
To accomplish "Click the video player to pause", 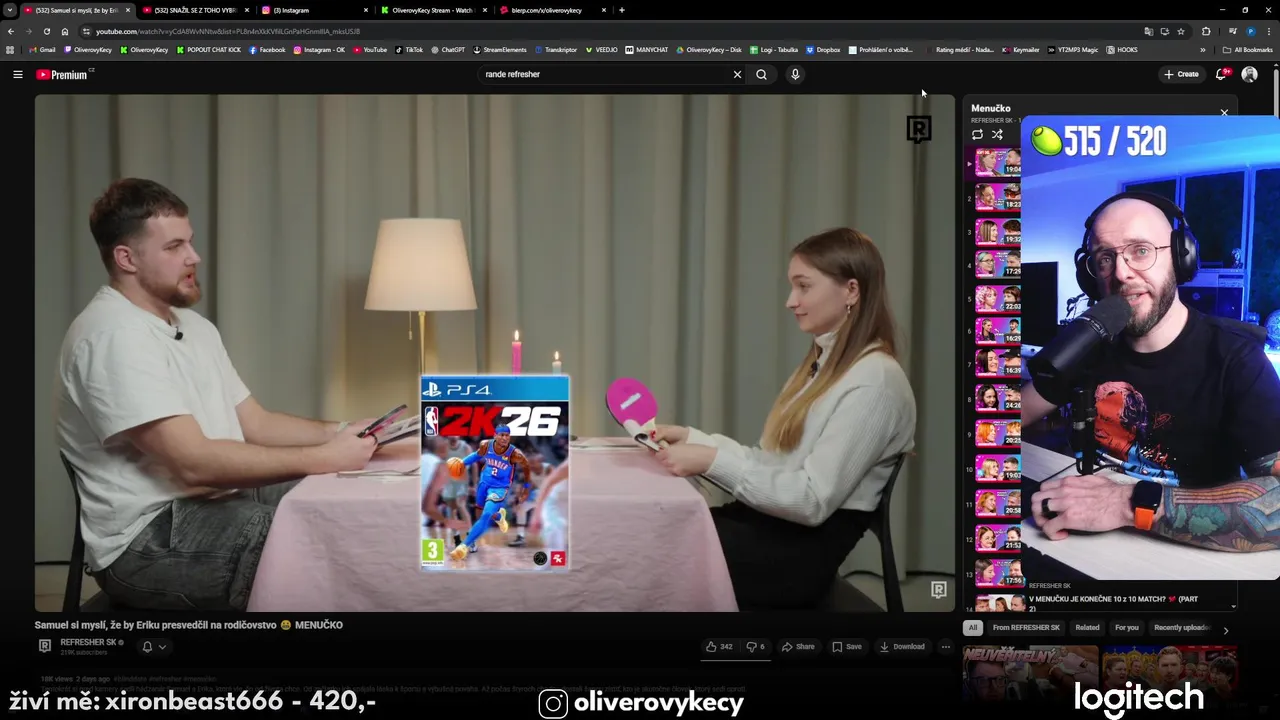I will pos(495,352).
